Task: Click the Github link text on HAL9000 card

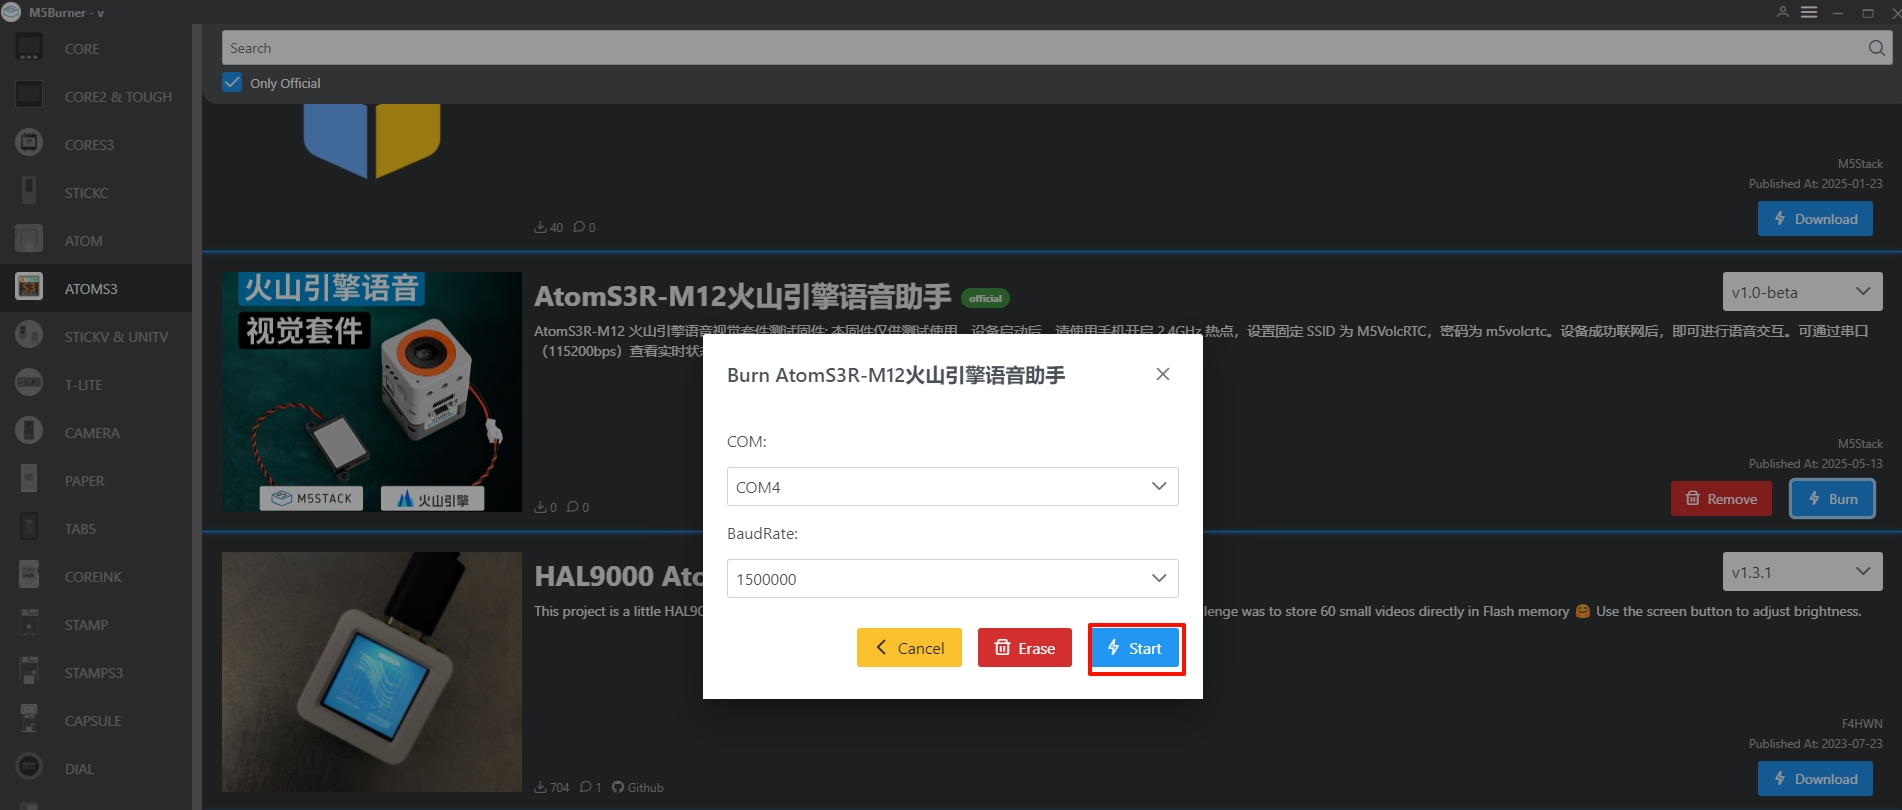Action: coord(645,787)
